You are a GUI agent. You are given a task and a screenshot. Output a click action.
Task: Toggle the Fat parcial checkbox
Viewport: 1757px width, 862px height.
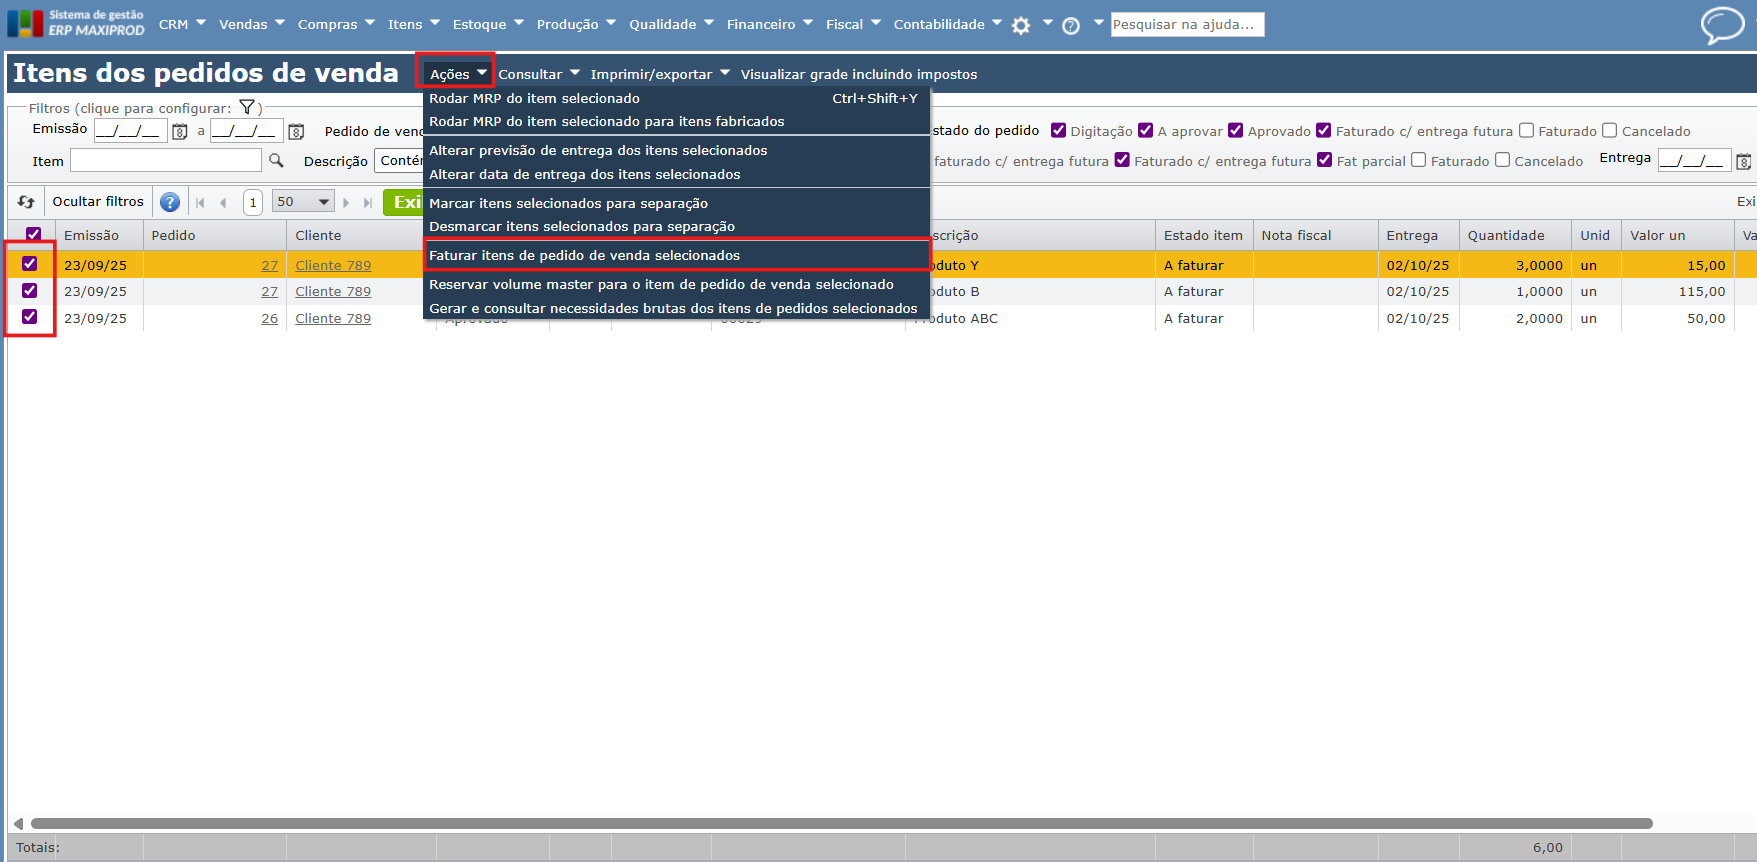click(1325, 160)
